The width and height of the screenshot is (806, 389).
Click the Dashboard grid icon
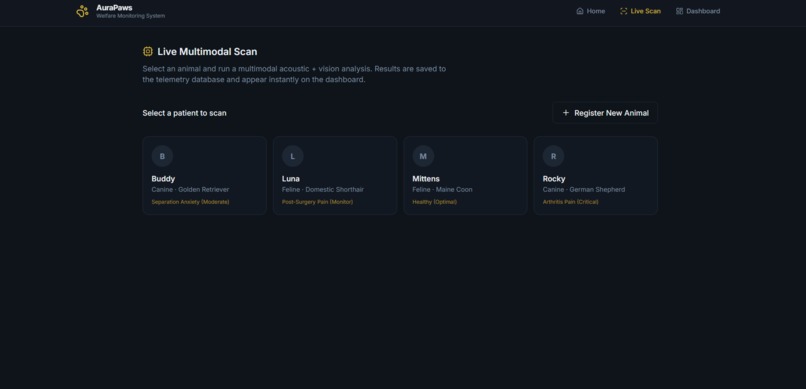pyautogui.click(x=679, y=11)
